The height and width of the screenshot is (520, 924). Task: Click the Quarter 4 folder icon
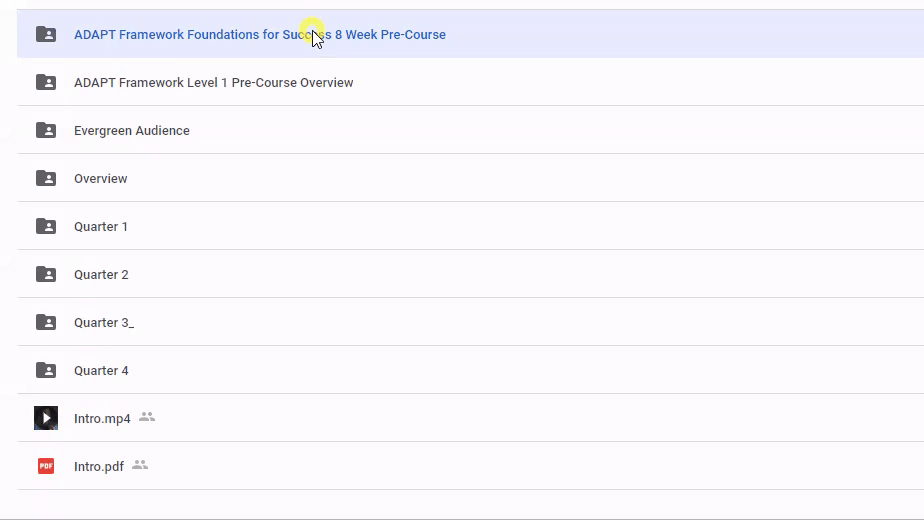46,370
